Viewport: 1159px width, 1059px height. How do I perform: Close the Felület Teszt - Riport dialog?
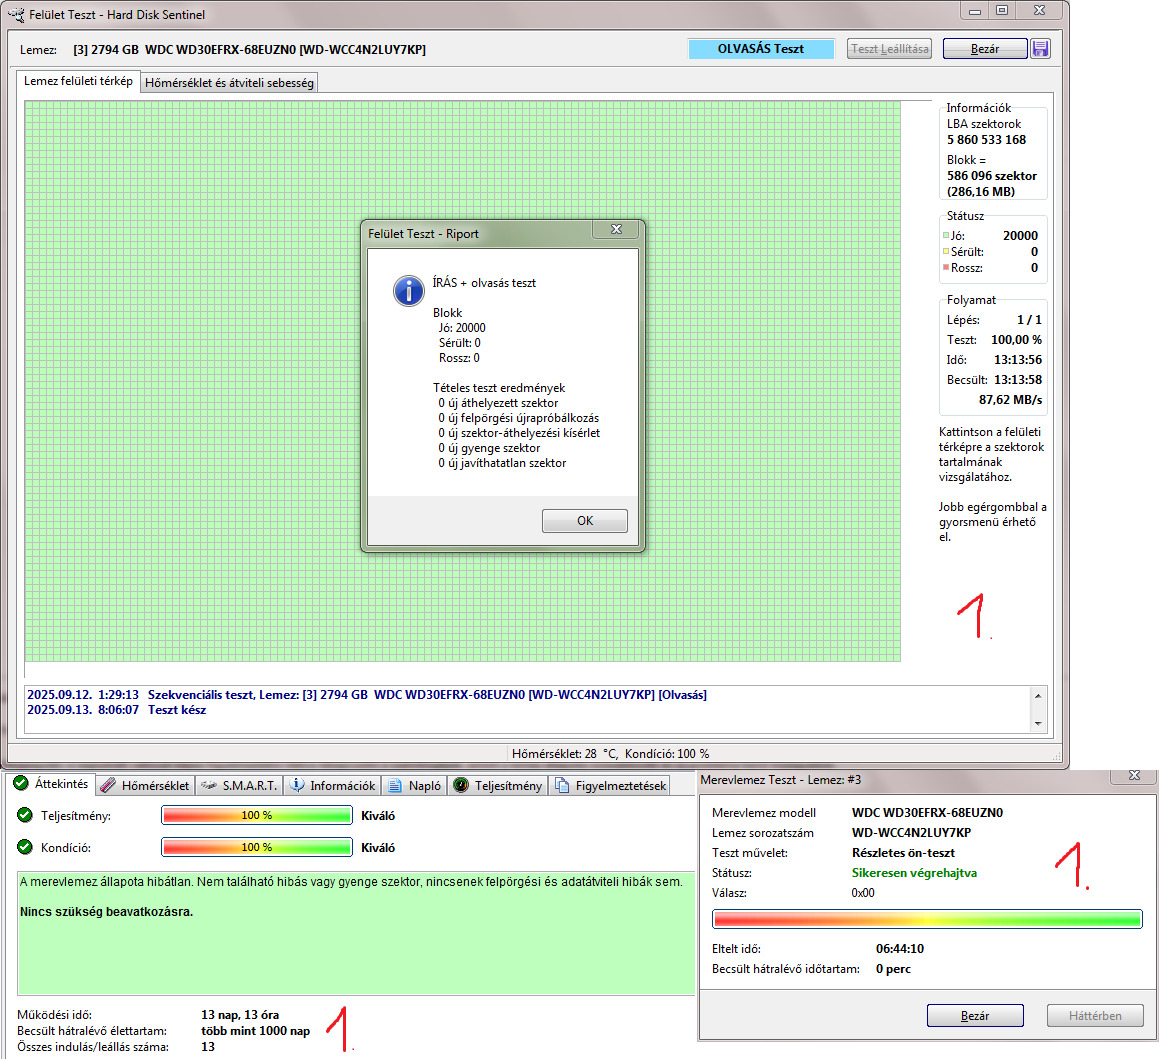(616, 229)
